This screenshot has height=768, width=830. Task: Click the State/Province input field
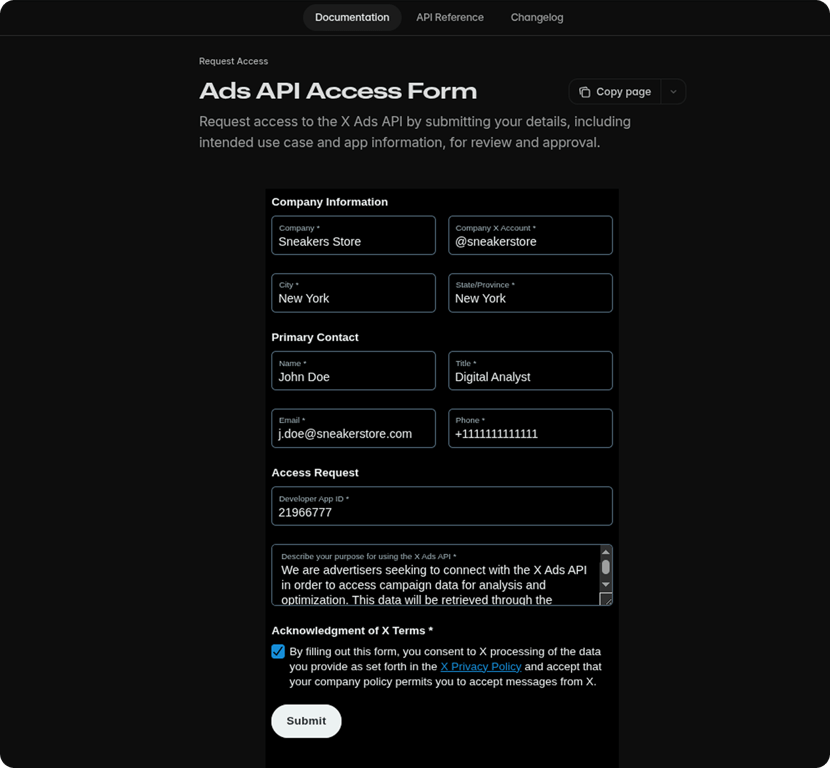click(x=530, y=293)
